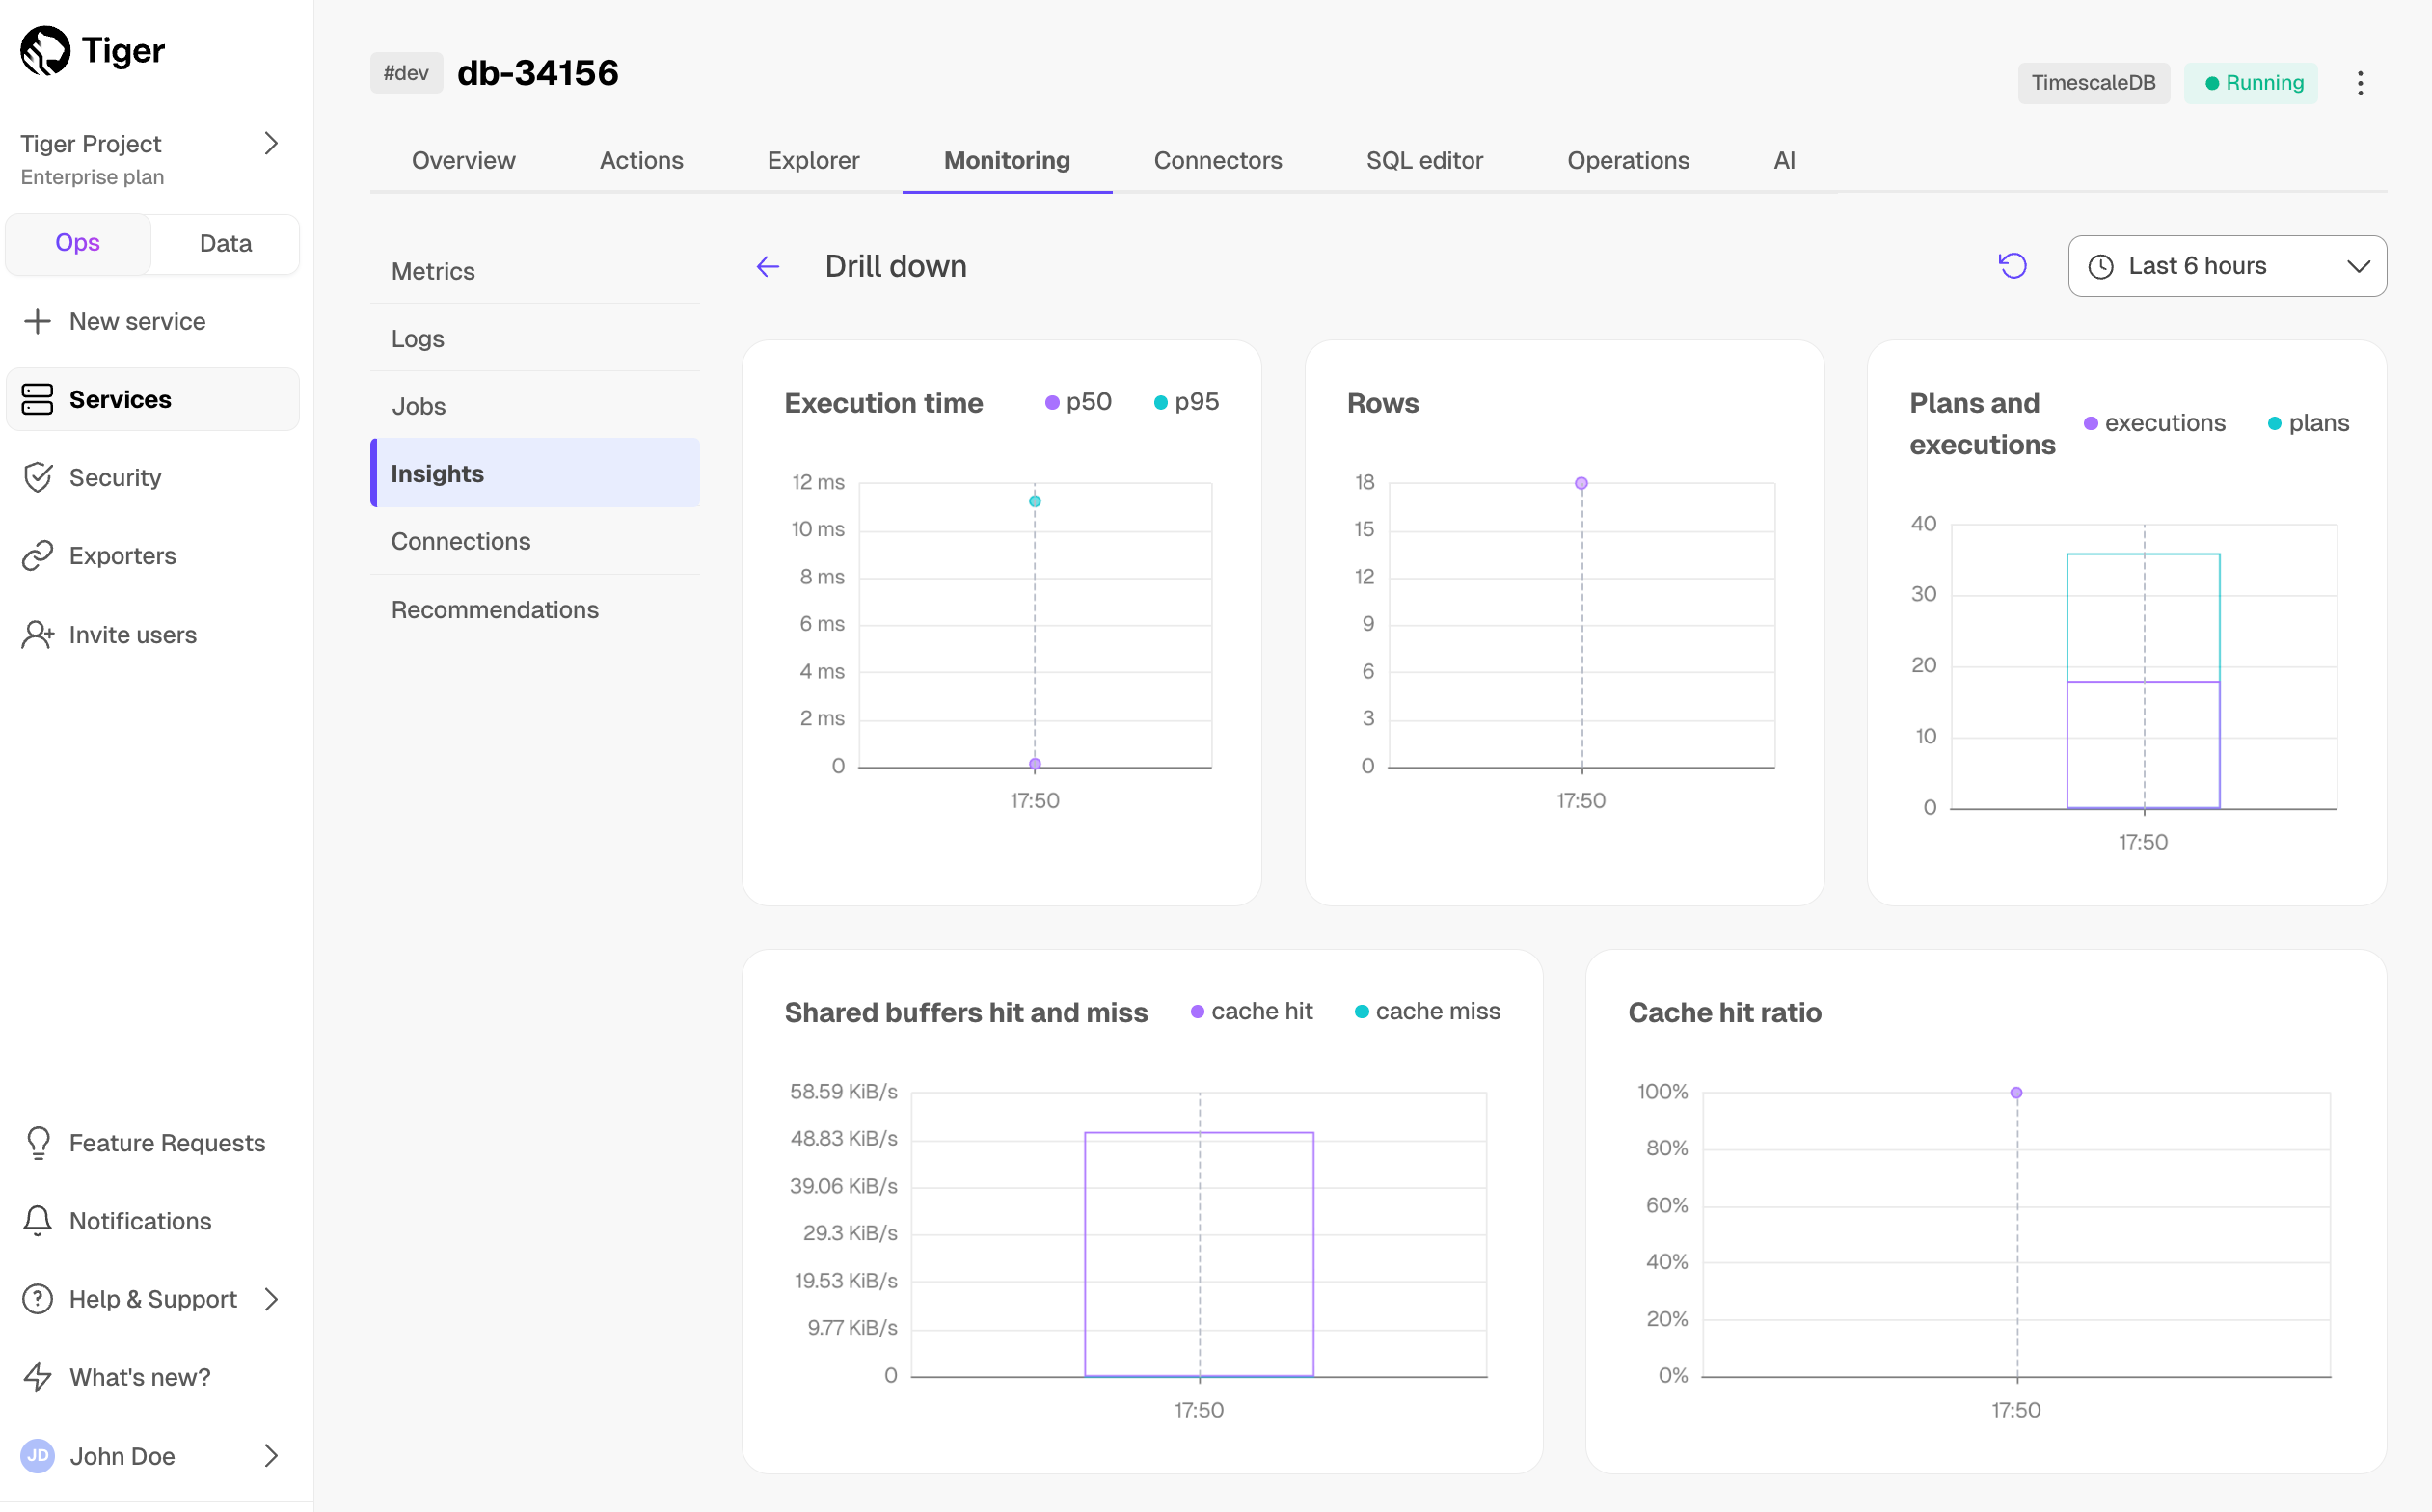Click the back arrow beside Drill down
The image size is (2432, 1512).
767,266
